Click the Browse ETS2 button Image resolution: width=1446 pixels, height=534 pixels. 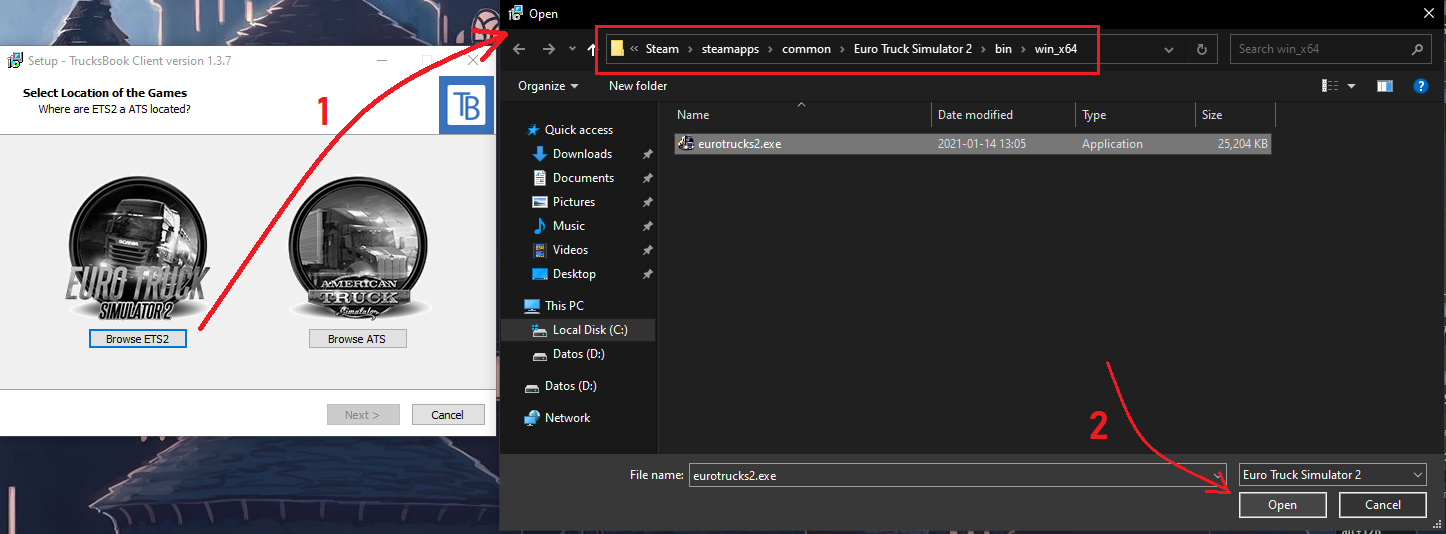[138, 339]
